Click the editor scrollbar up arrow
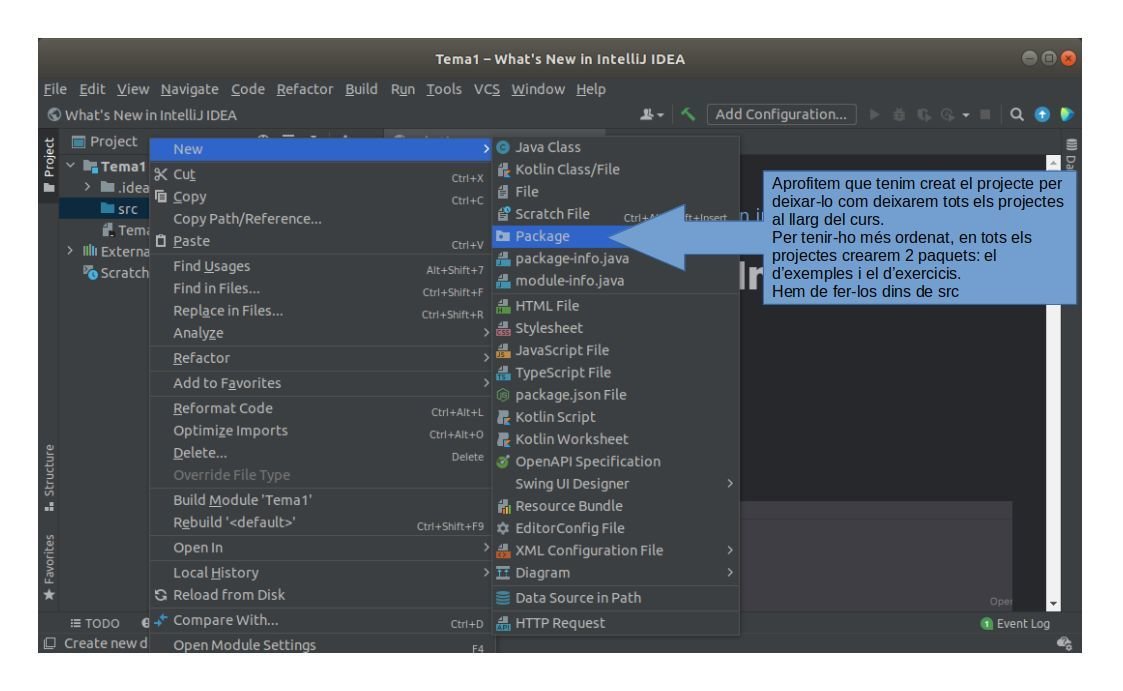Image resolution: width=1123 pixels, height=691 pixels. (x=1053, y=163)
